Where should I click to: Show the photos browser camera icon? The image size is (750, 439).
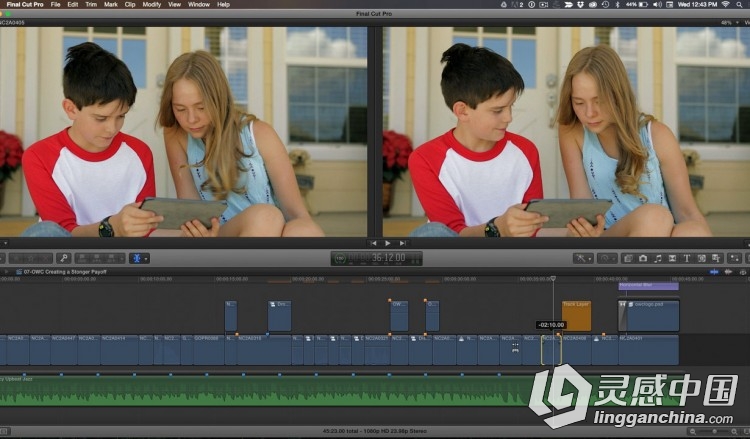click(643, 258)
